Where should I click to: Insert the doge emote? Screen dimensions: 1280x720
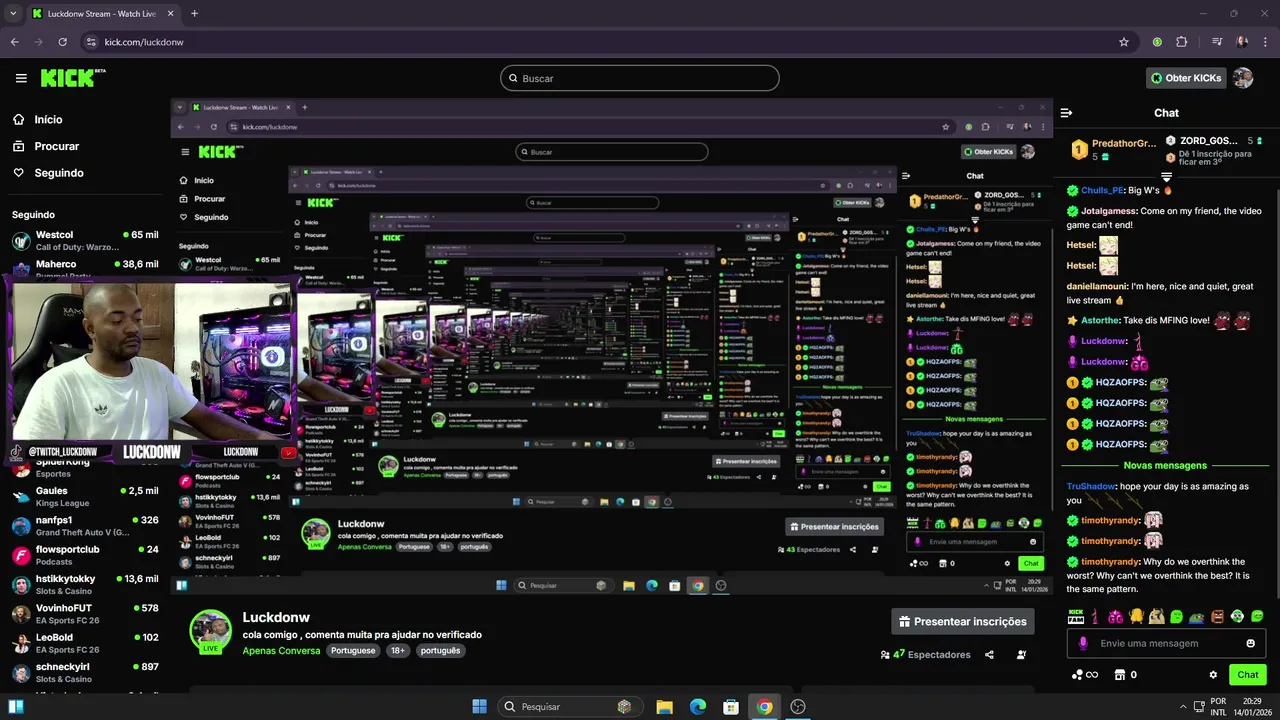[1156, 616]
